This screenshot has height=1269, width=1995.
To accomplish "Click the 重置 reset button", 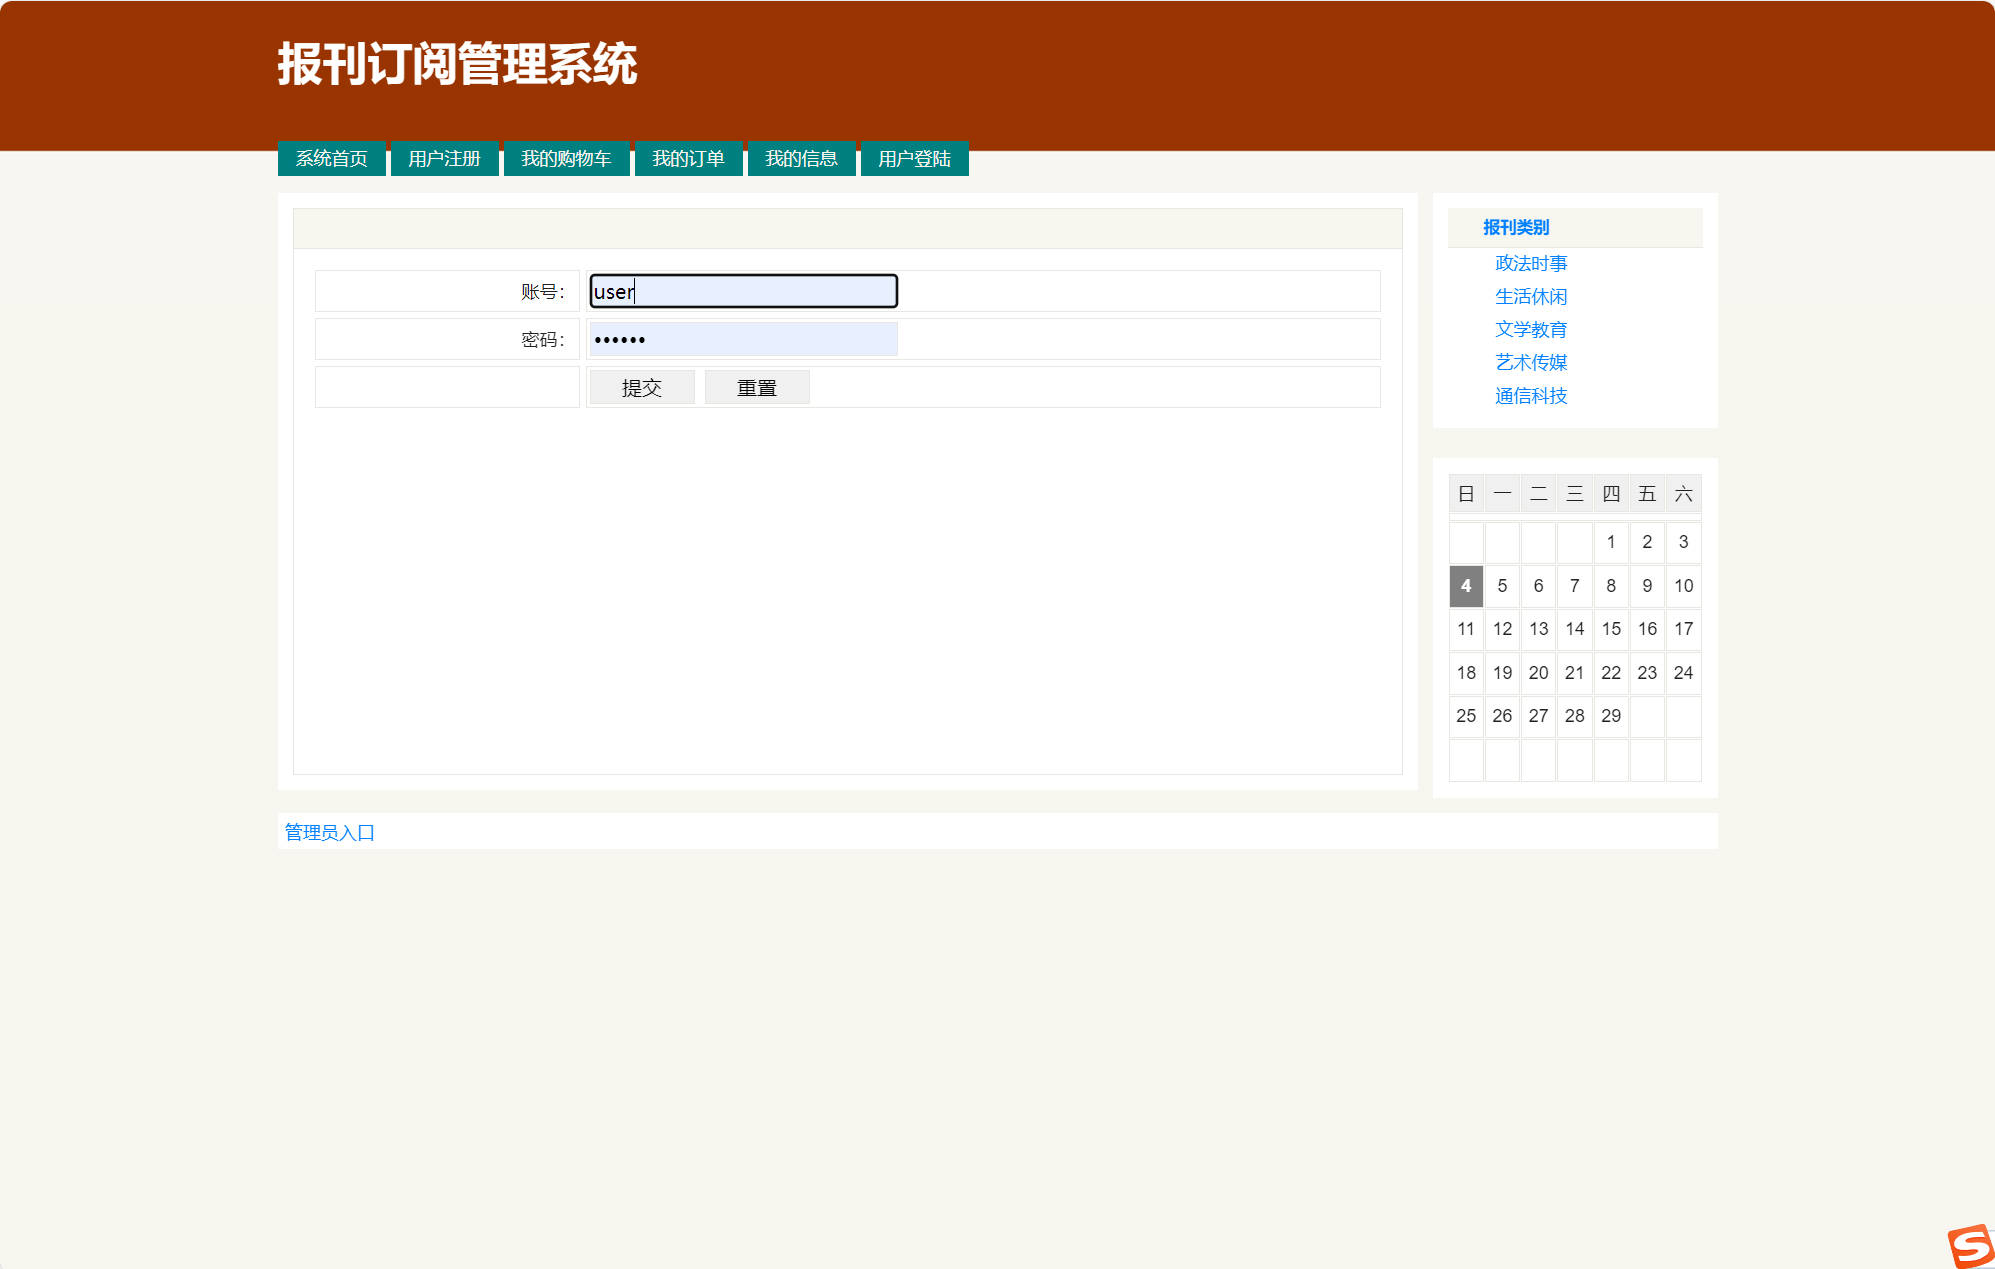I will 757,387.
